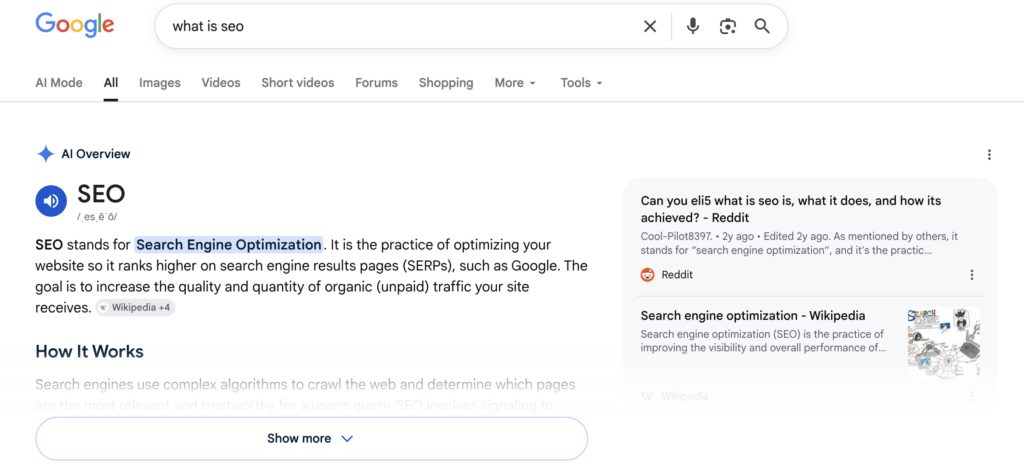The height and width of the screenshot is (471, 1024).
Task: Click highlighted 'Search Engine Optimization' text
Action: (229, 245)
